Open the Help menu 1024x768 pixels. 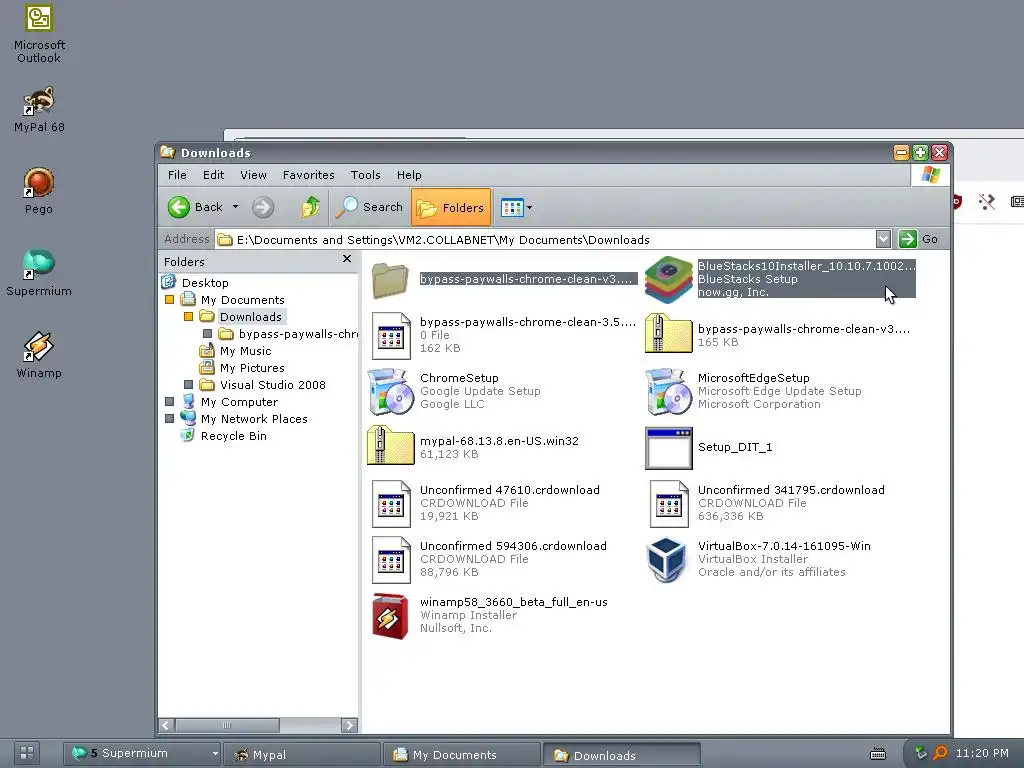pos(409,175)
